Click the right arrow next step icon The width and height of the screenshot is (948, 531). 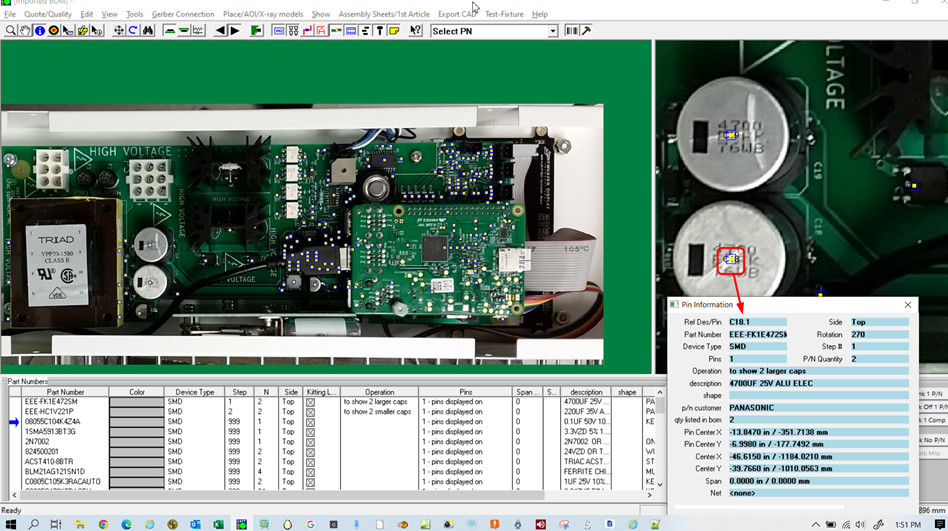coord(235,30)
